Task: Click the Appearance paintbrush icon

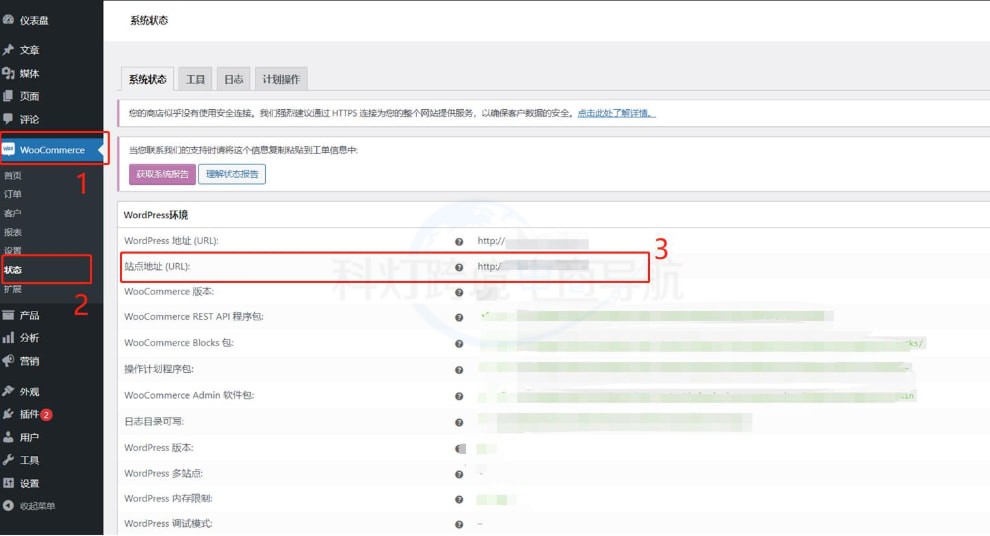Action: (x=9, y=391)
